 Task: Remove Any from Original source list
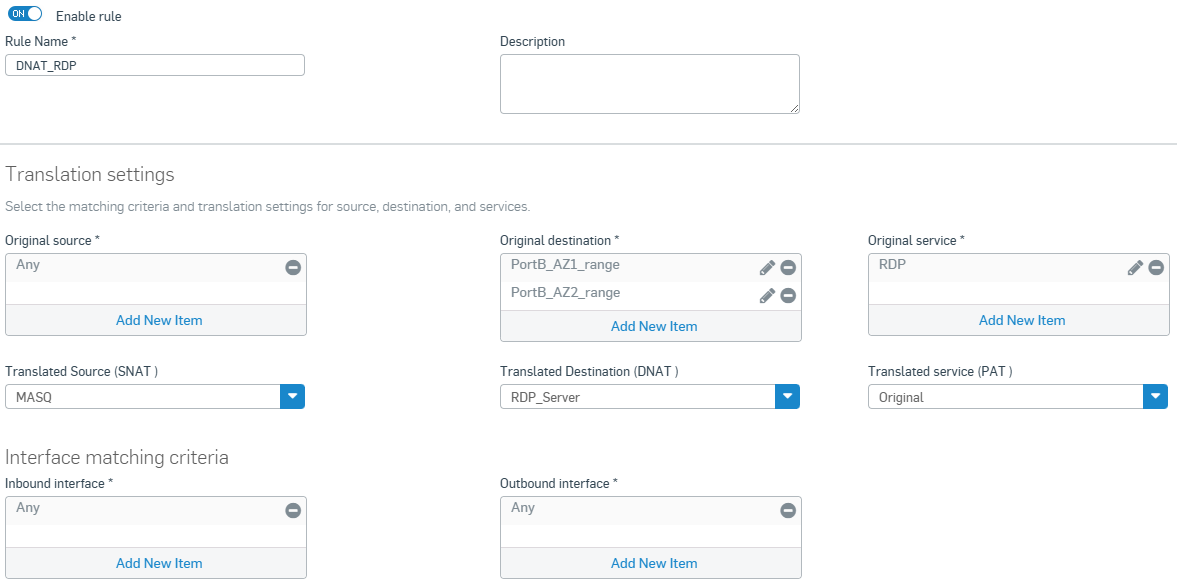point(293,268)
